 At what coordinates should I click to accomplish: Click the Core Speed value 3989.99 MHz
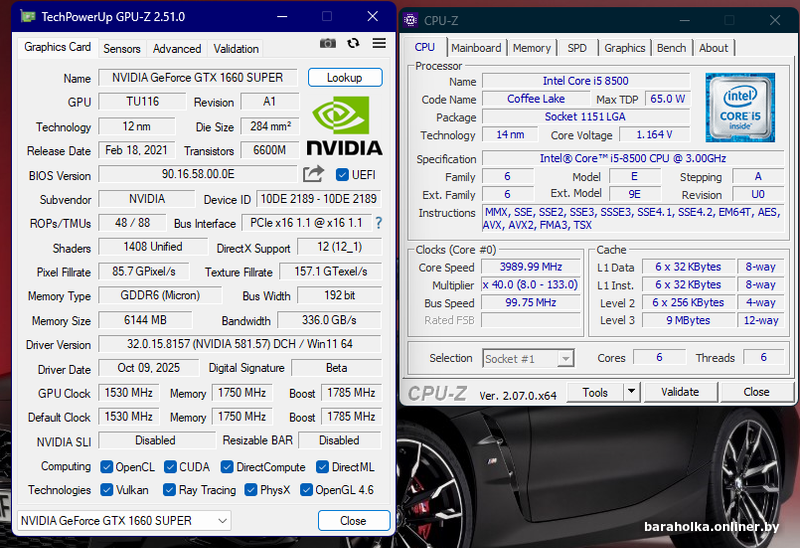tap(531, 267)
